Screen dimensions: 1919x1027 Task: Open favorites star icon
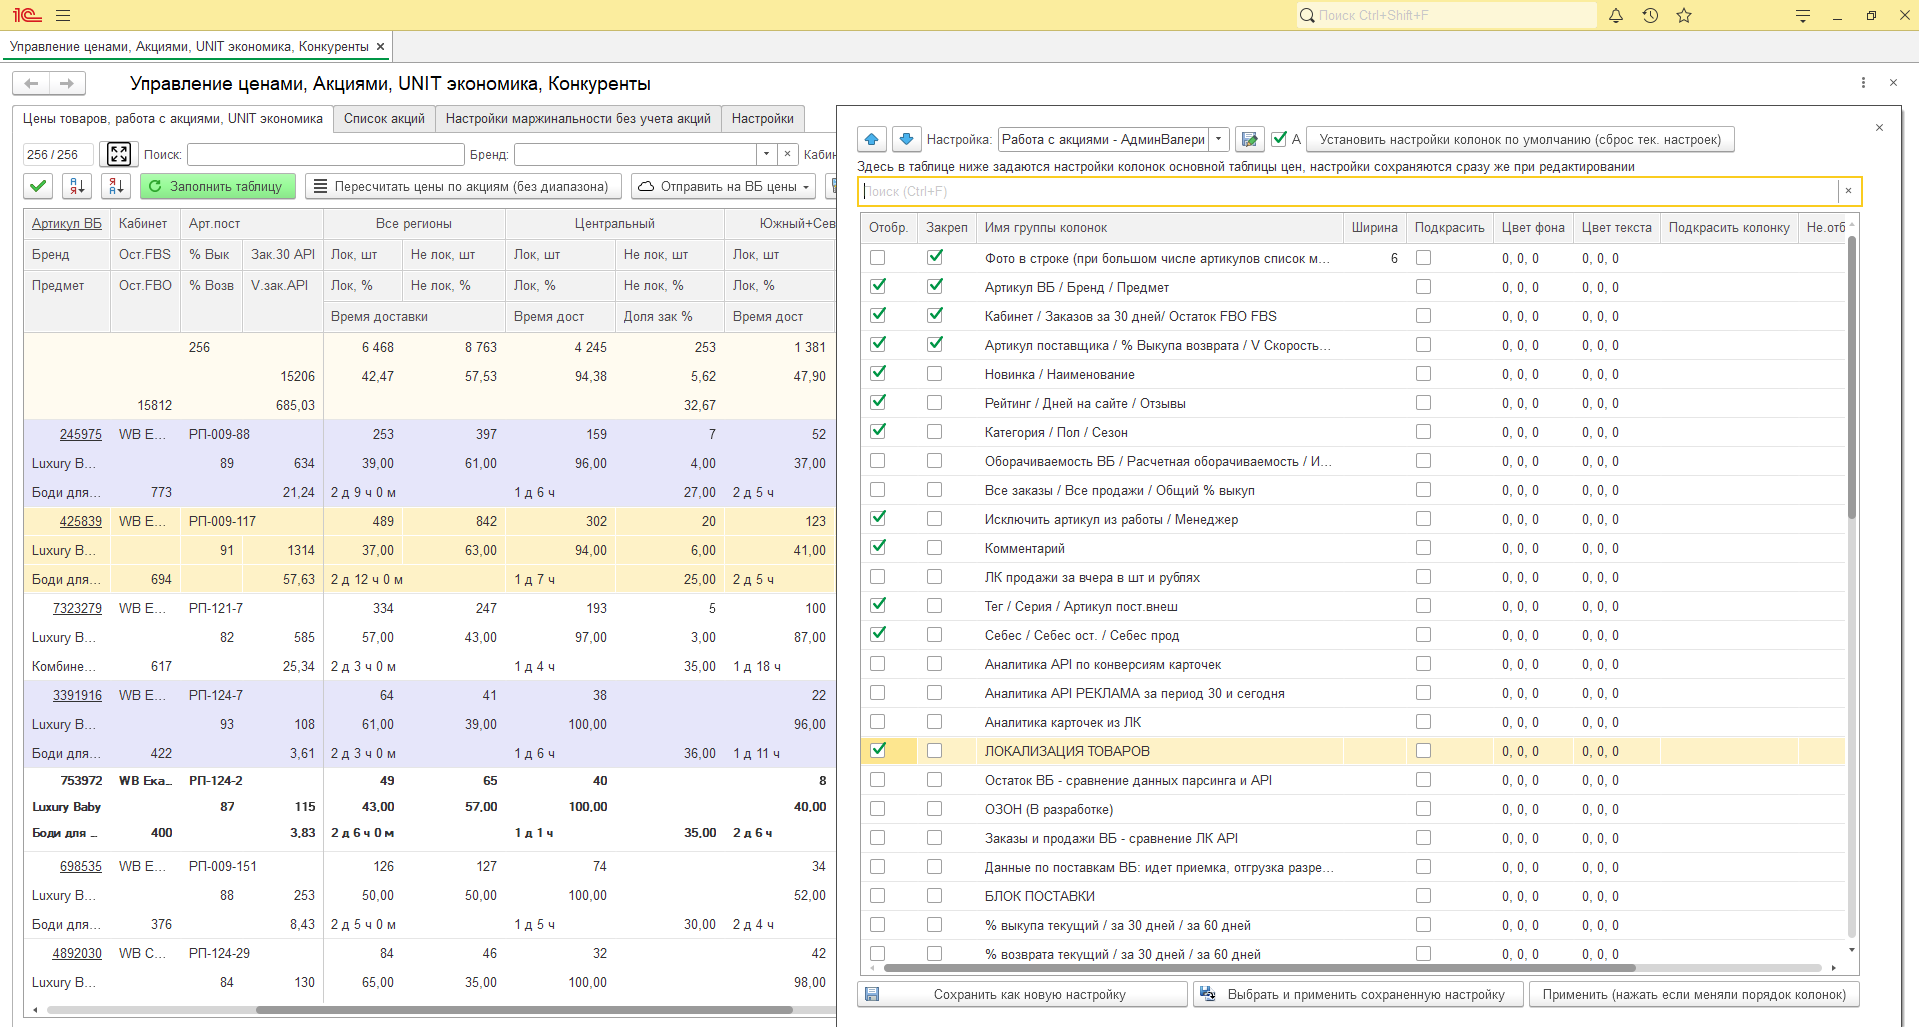point(1684,16)
